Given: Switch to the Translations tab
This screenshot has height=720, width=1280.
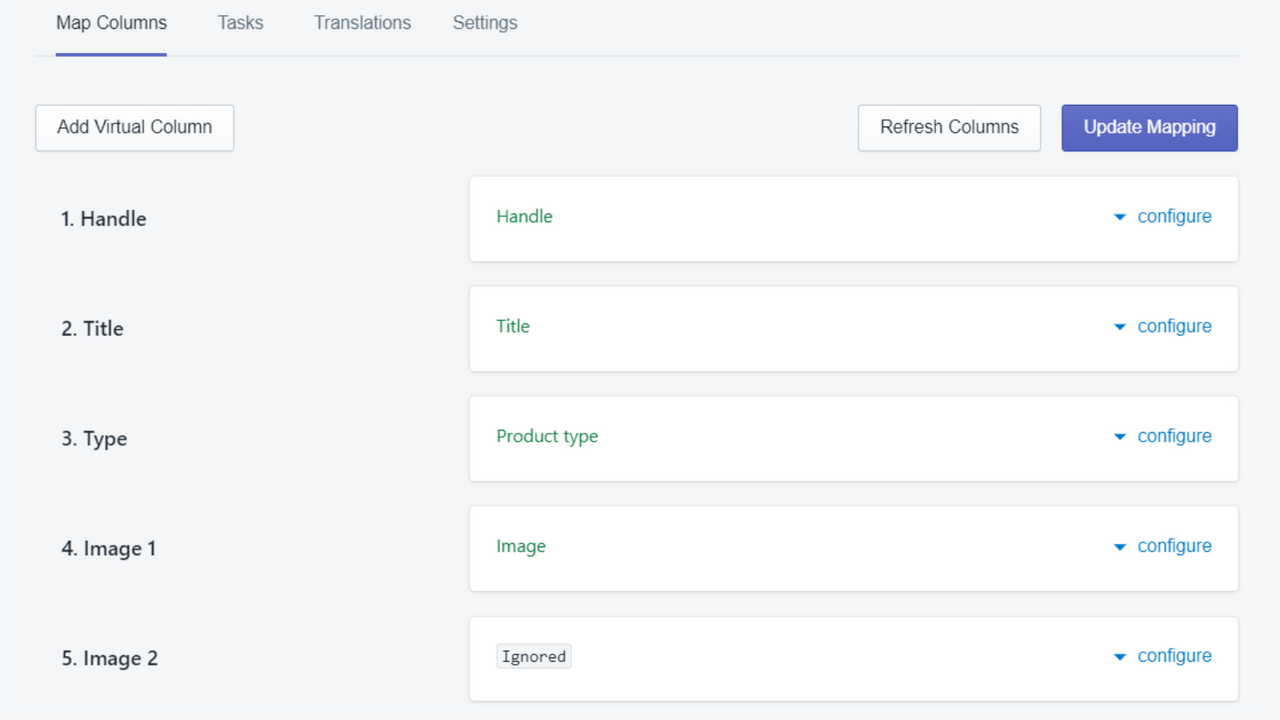Looking at the screenshot, I should point(362,22).
